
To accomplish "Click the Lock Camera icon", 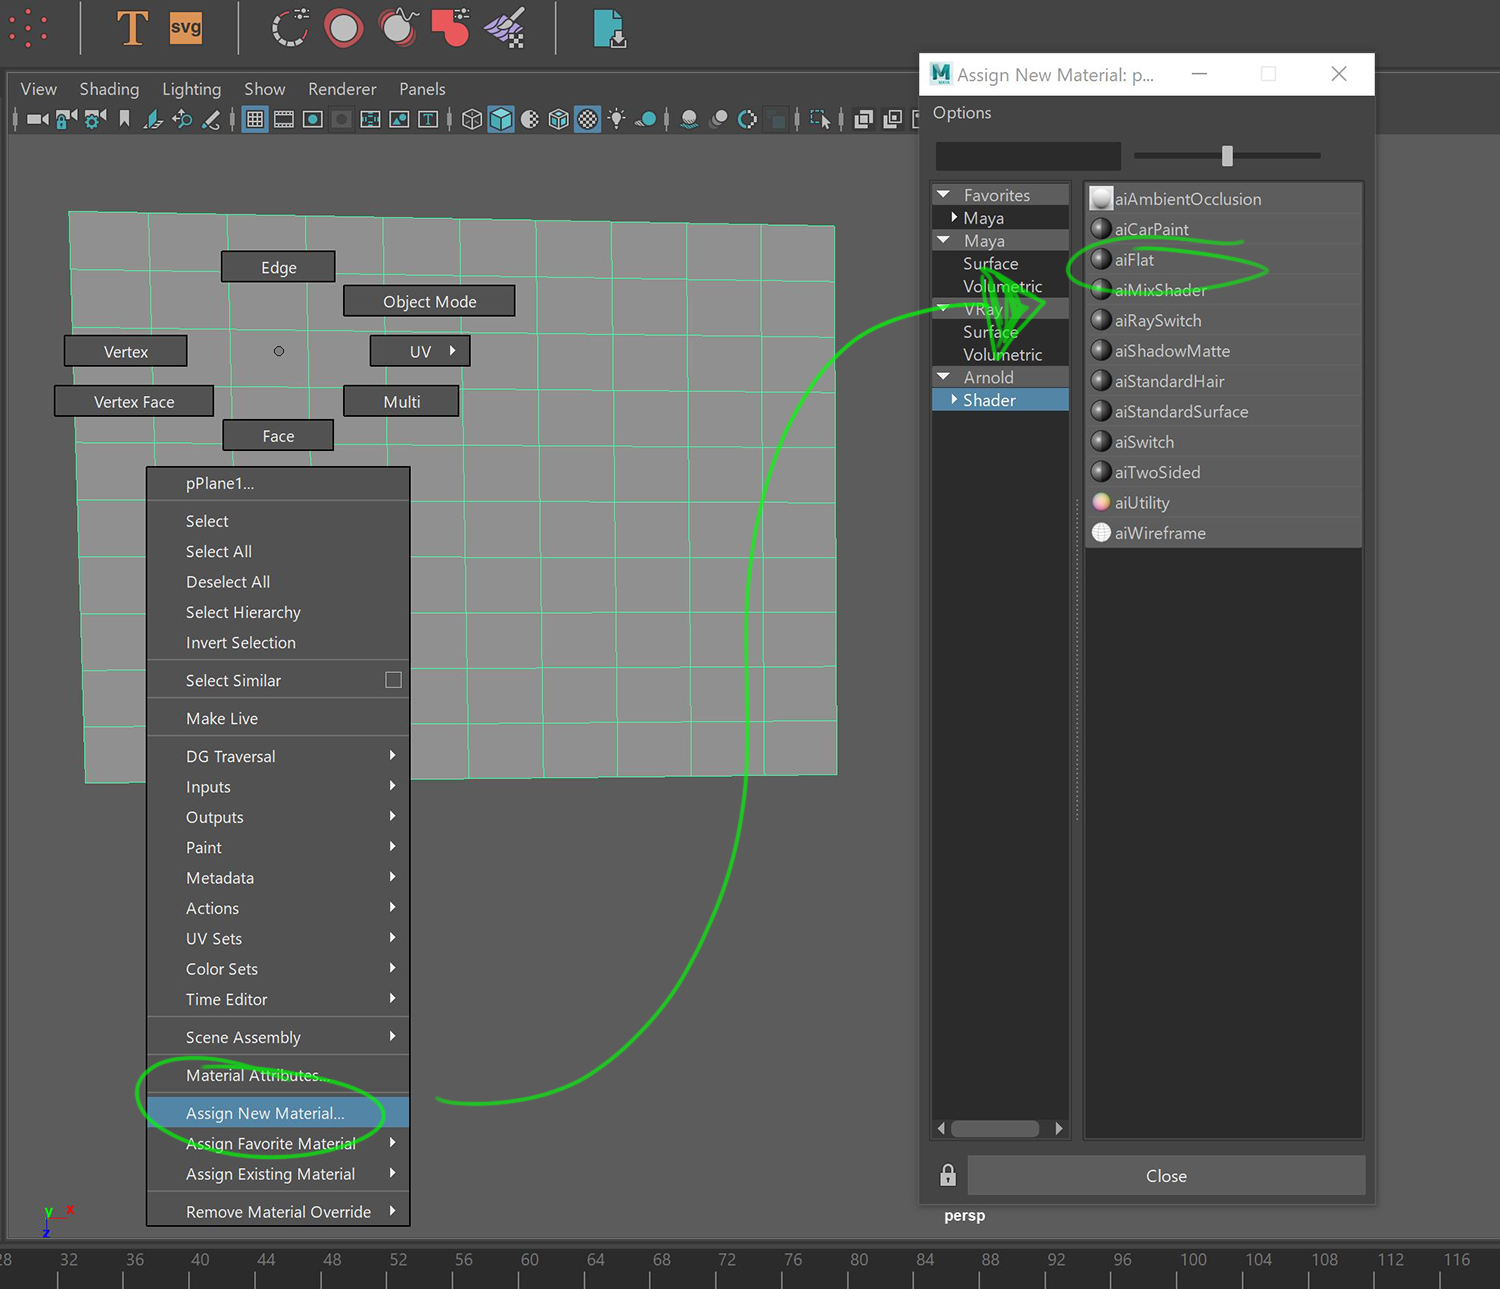I will (x=66, y=120).
